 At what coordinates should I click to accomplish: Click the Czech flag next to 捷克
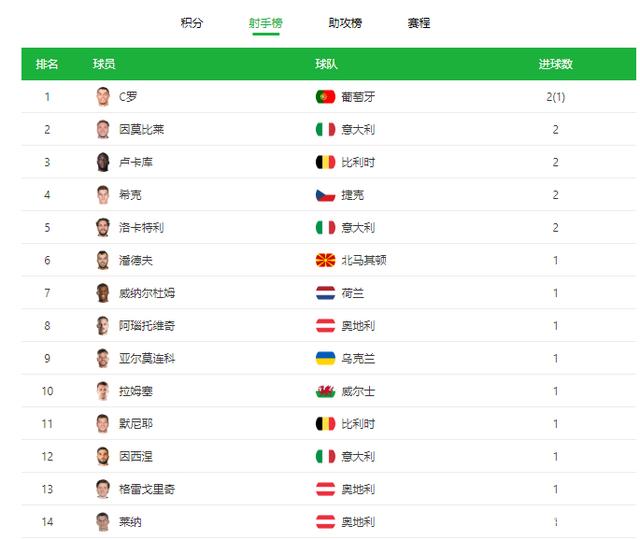[325, 195]
